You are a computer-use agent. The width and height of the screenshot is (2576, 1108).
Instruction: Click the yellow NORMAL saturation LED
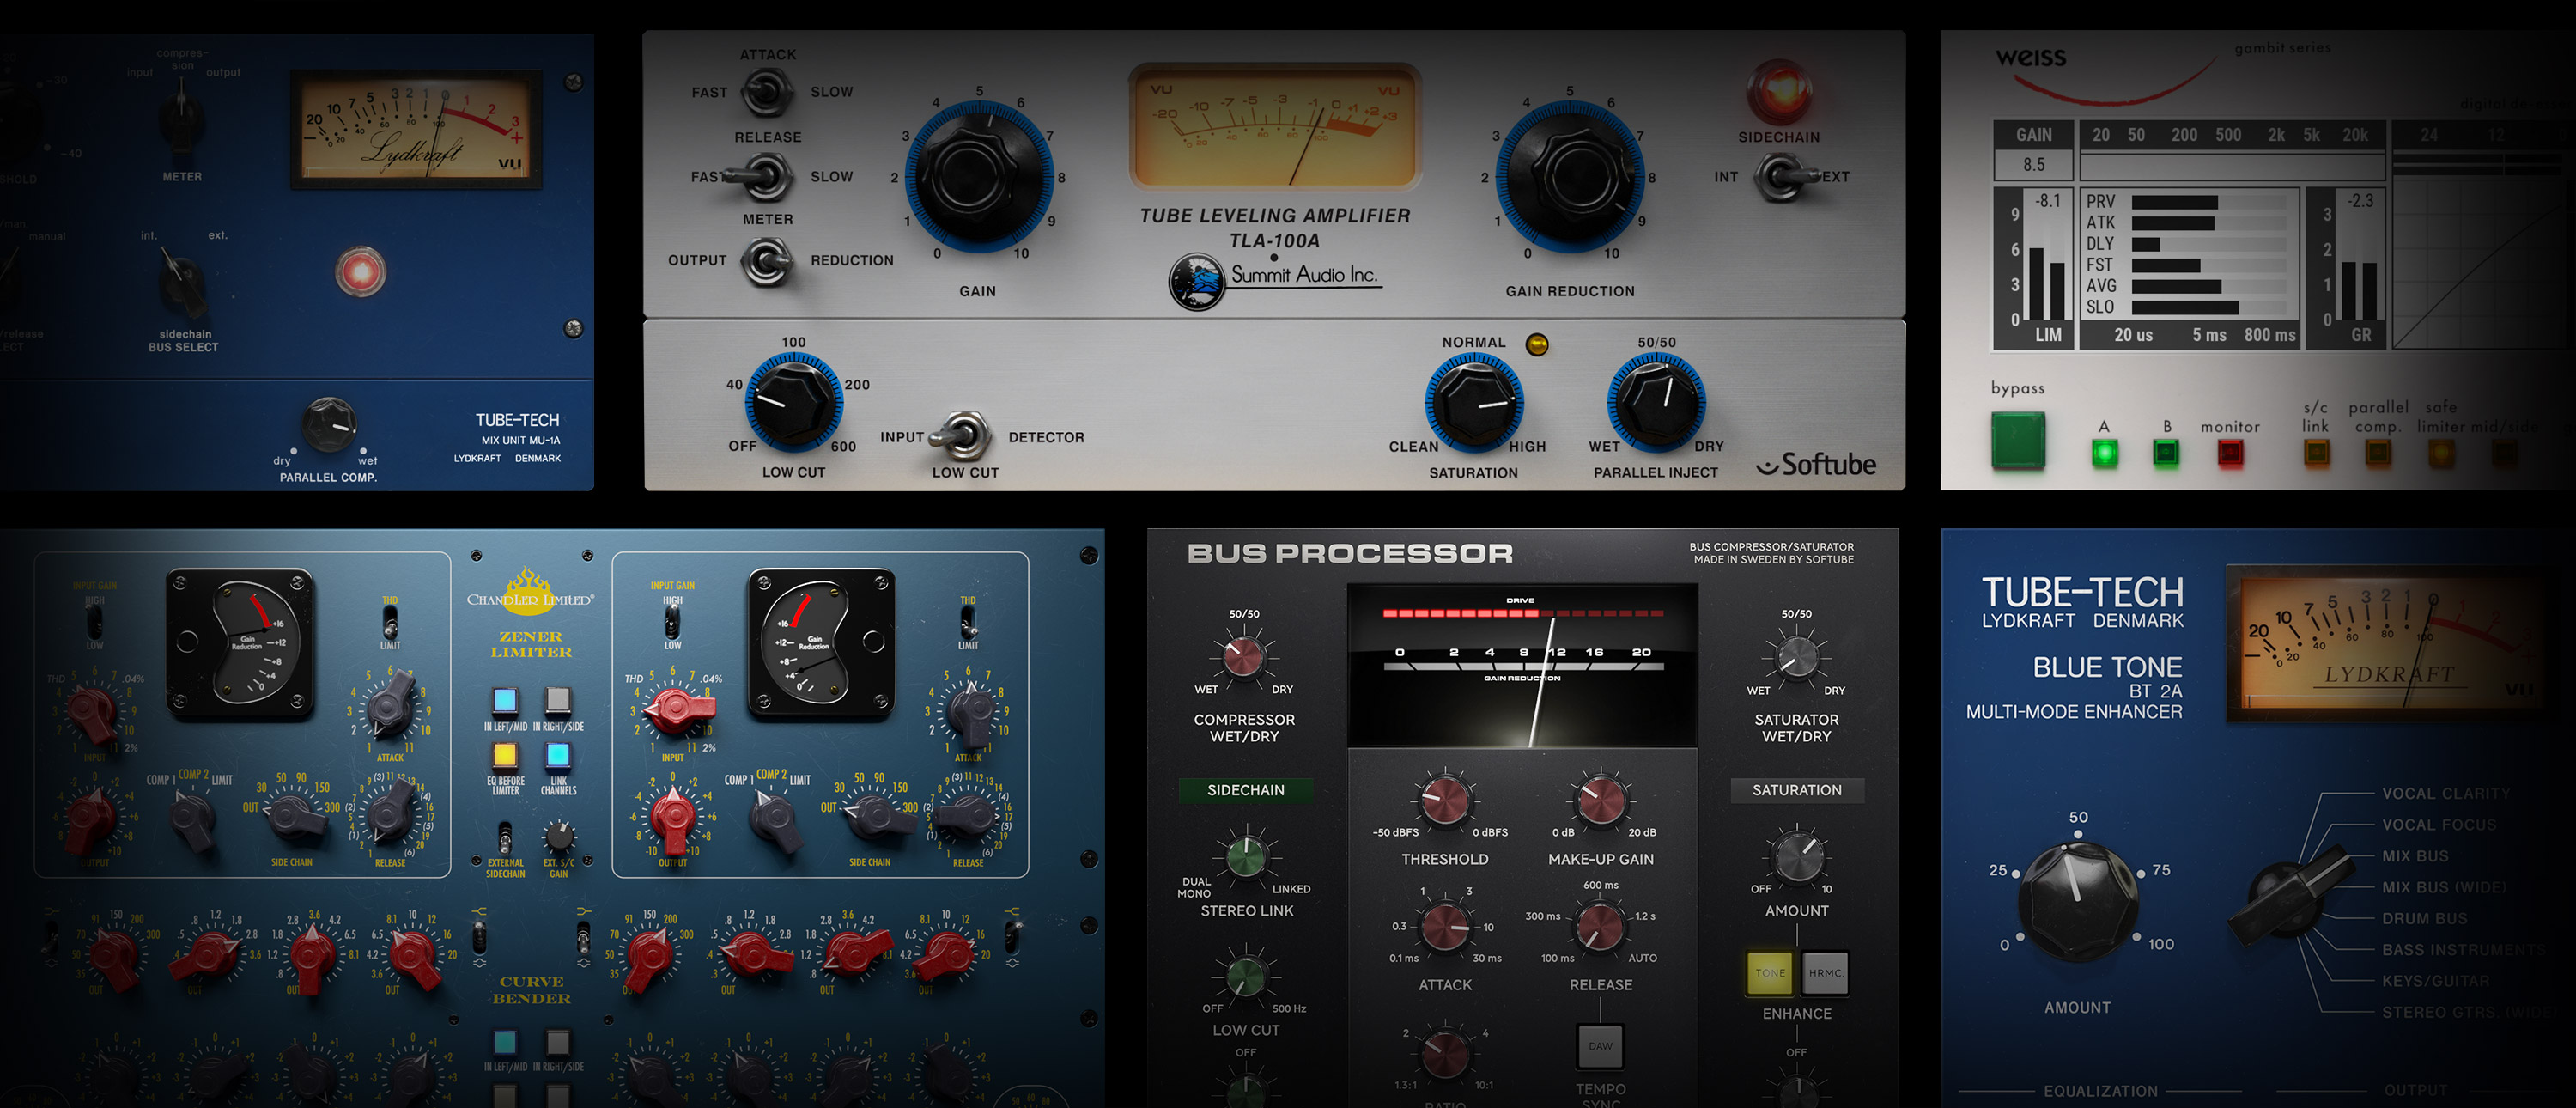[x=1537, y=344]
